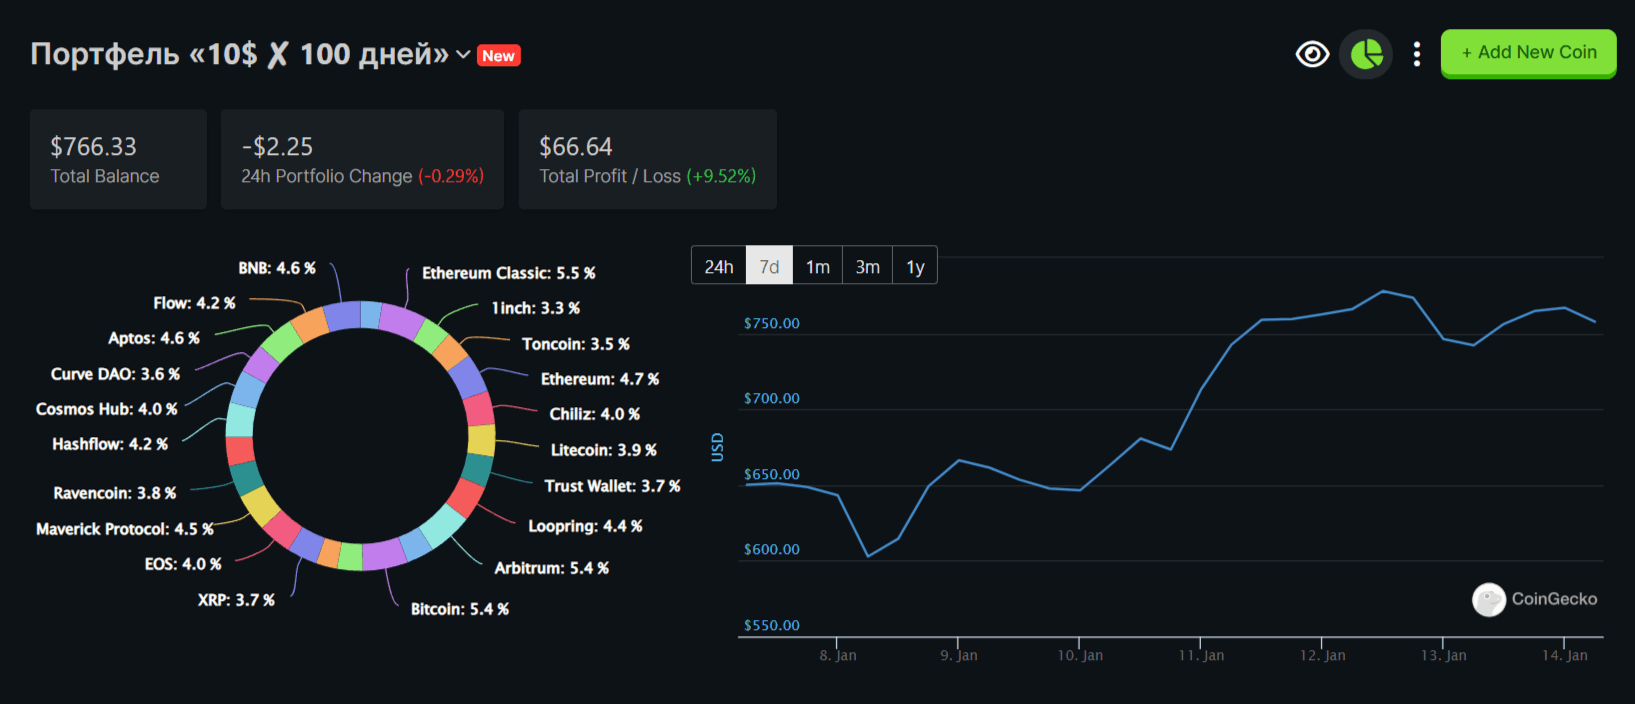The width and height of the screenshot is (1635, 704).
Task: Click the Flow: 4.2 % label
Action: (x=195, y=303)
